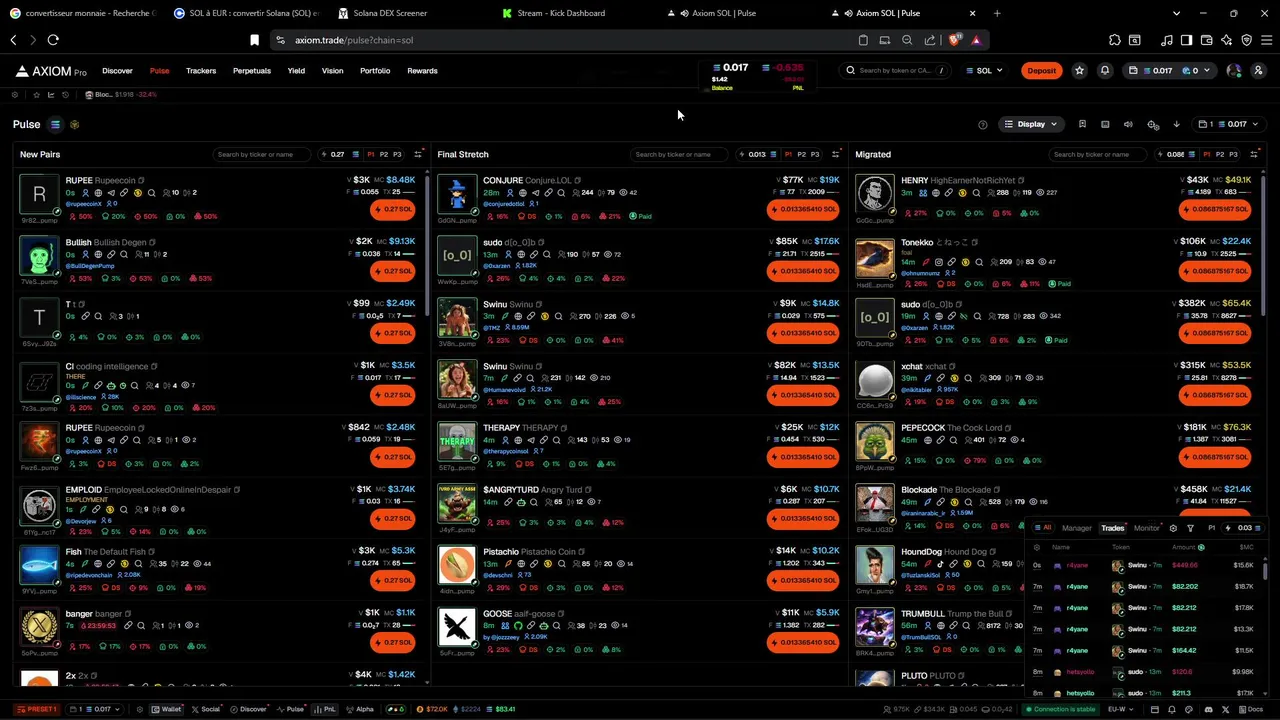The width and height of the screenshot is (1280, 720).
Task: Click the down-arrow import icon in Pulse toolbar
Action: [x=1176, y=124]
